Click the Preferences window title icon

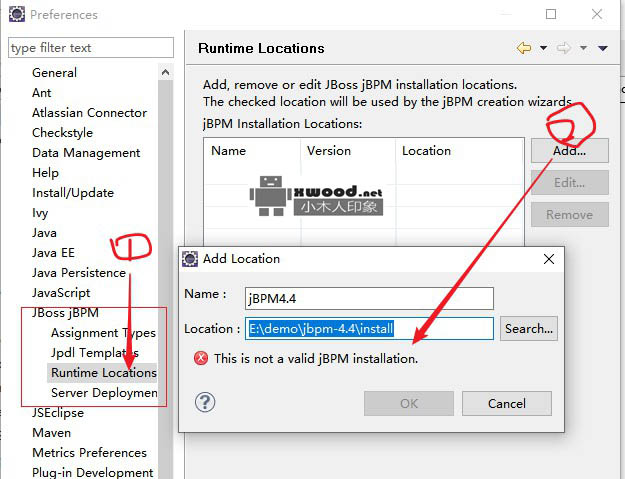click(x=17, y=14)
